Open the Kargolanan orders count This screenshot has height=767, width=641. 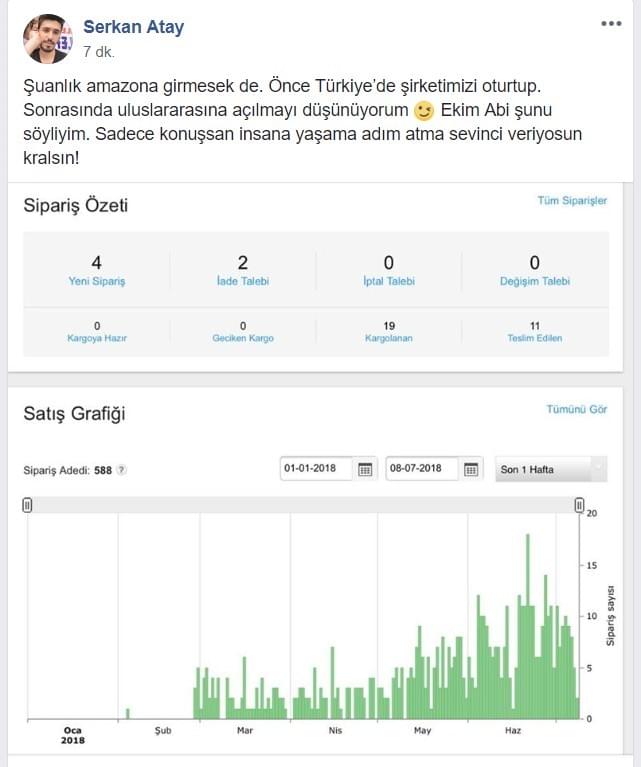coord(389,332)
